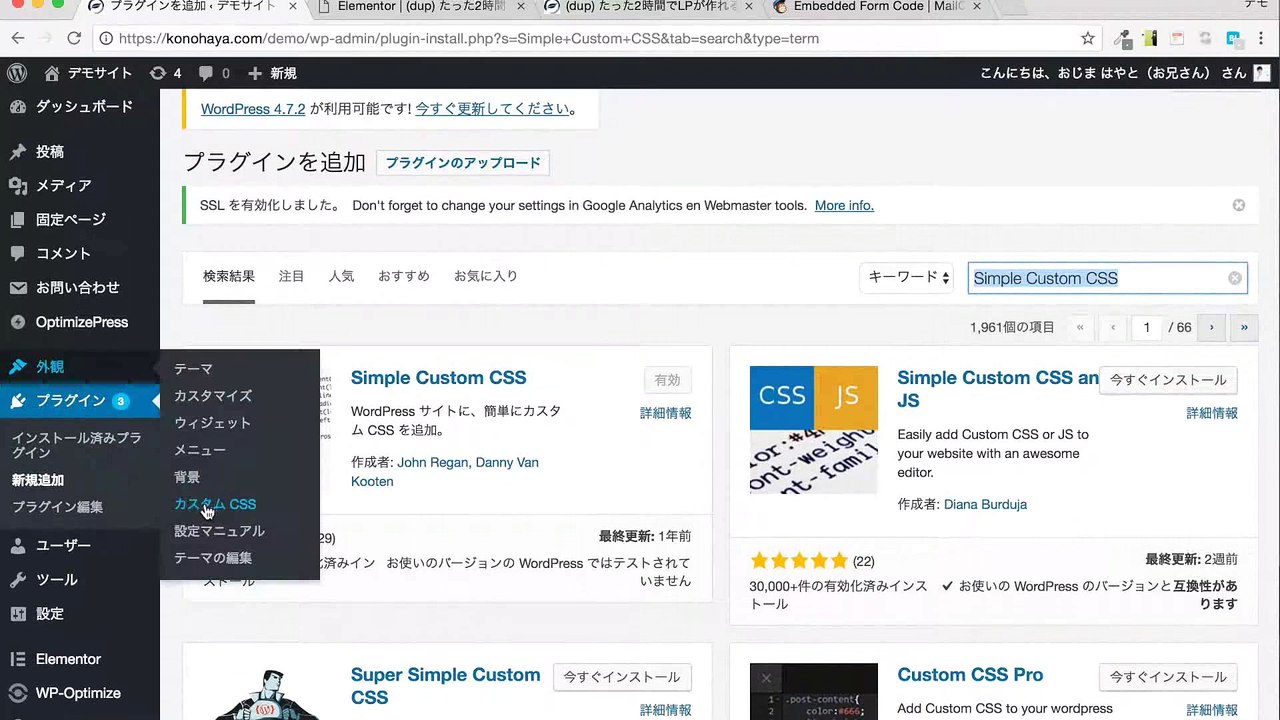Choose 設定マニュアル in the flyout
Viewport: 1280px width, 720px height.
point(219,531)
